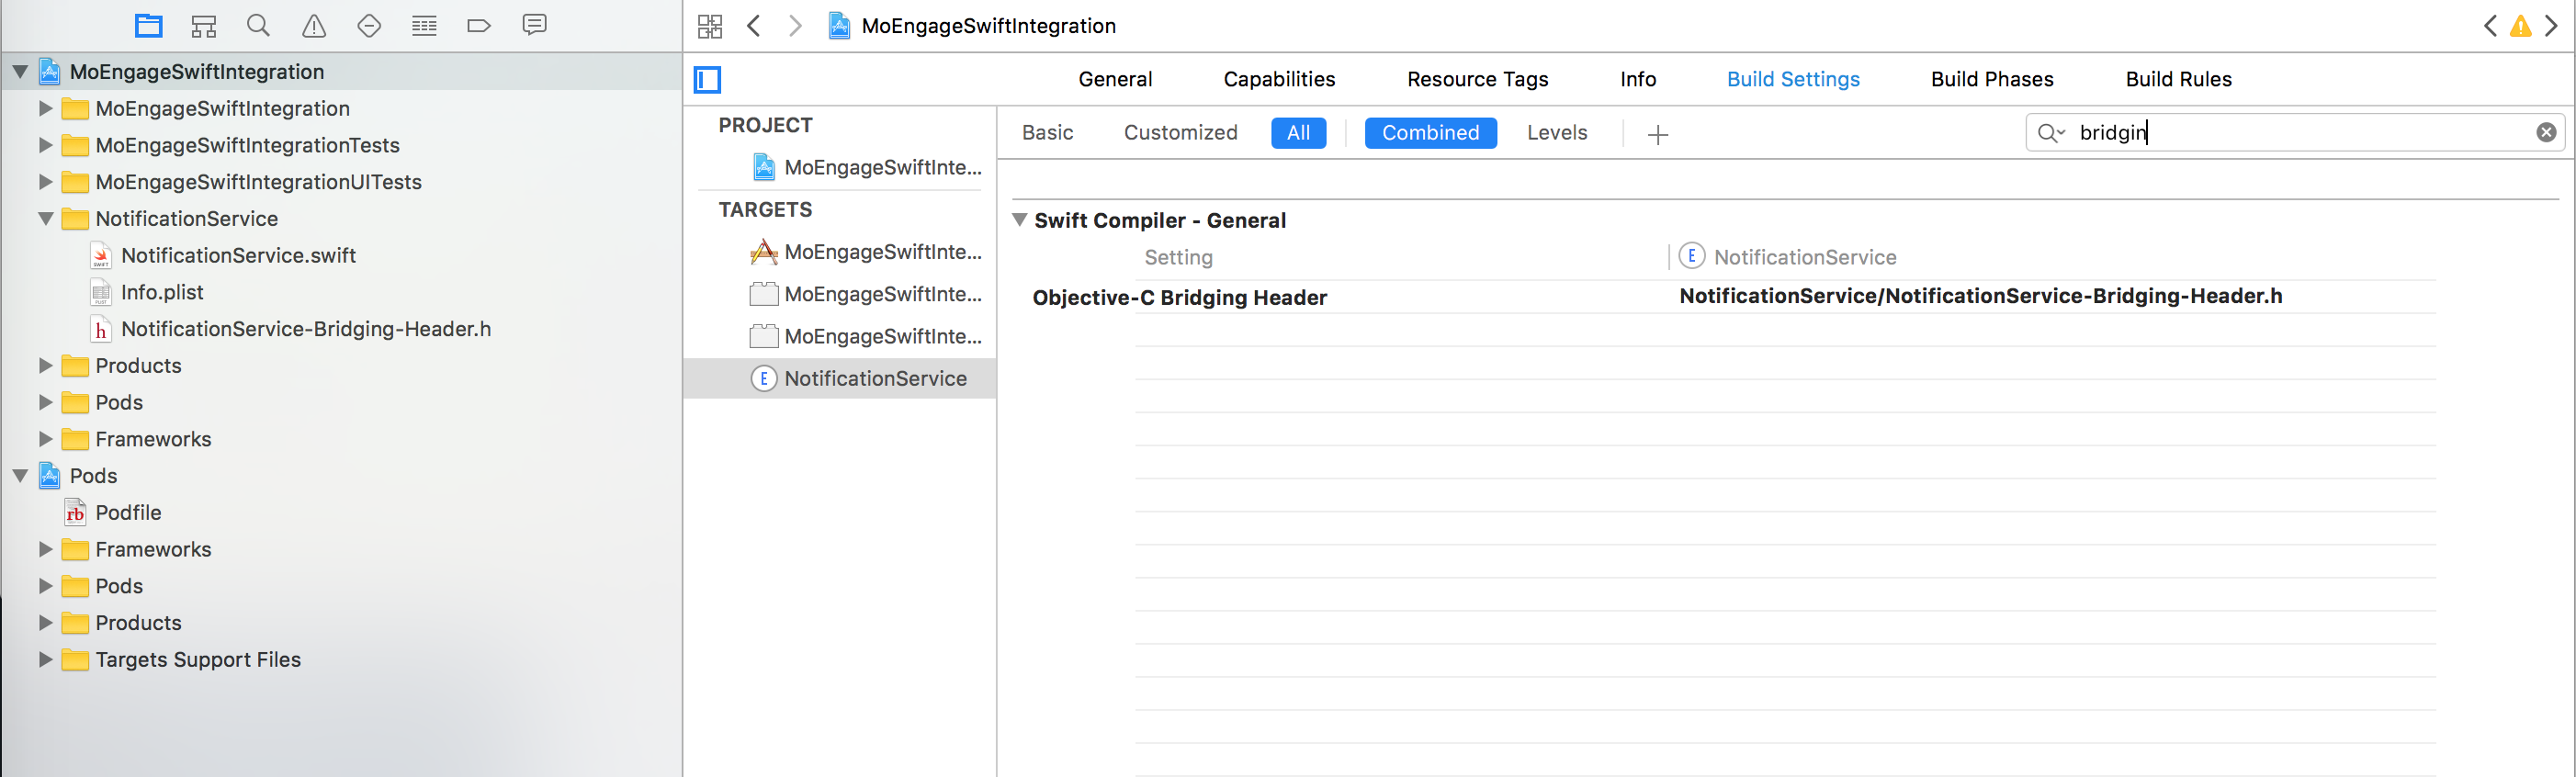Toggle the project and targets list sidebar
Viewport: 2576px width, 777px height.
click(x=708, y=79)
